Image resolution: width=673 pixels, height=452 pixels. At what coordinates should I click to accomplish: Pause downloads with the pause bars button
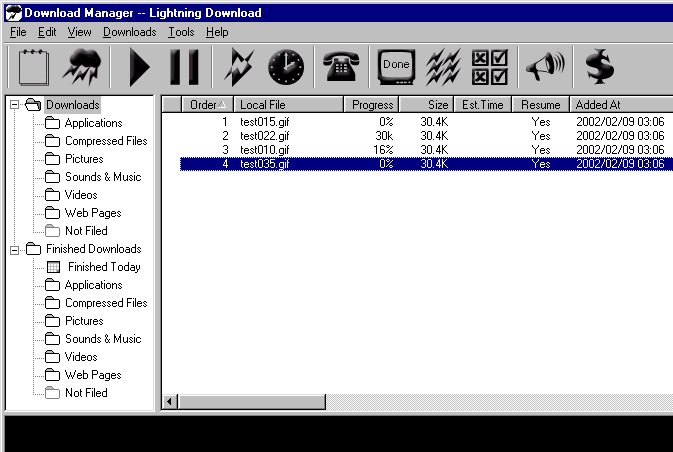[x=185, y=67]
